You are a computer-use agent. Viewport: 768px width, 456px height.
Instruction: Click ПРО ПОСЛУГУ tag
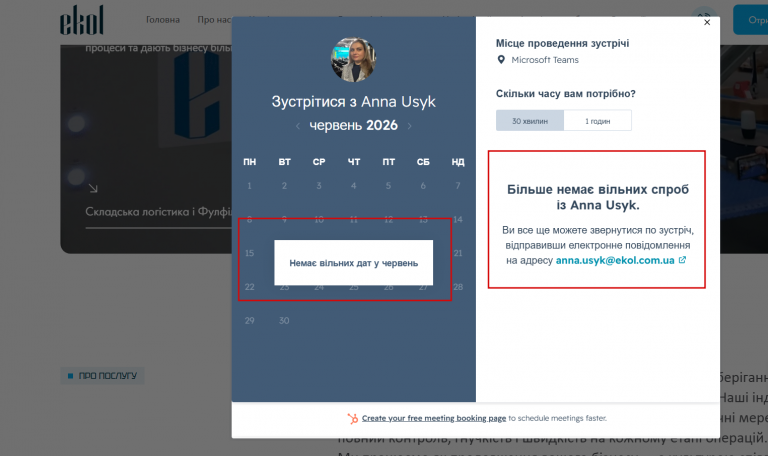tap(102, 376)
